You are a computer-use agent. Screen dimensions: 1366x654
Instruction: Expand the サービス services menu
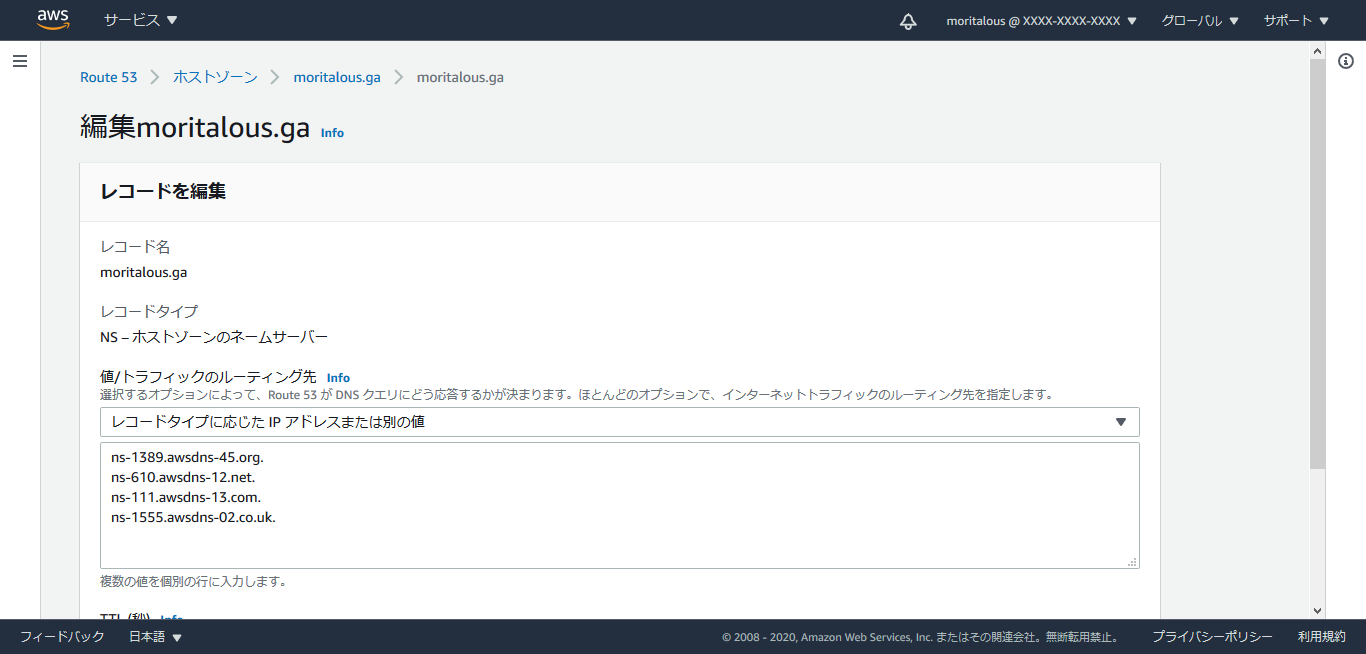140,20
